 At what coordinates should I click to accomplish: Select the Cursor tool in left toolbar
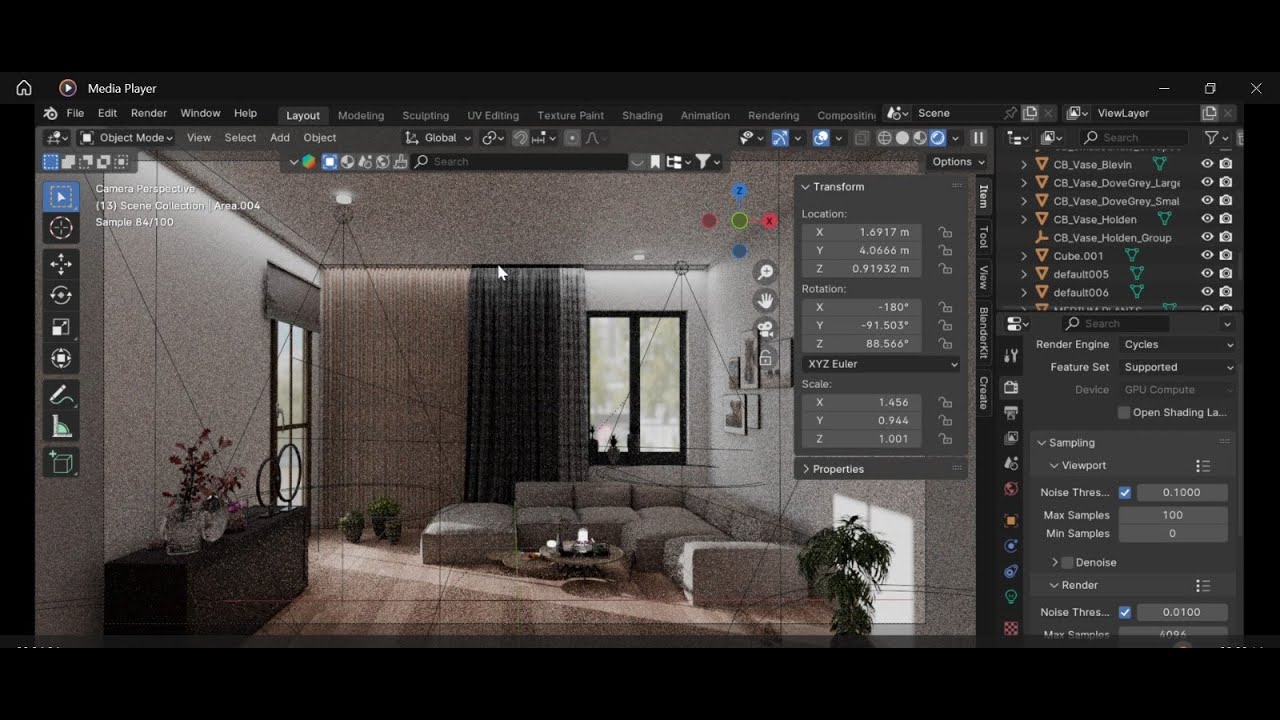(61, 228)
